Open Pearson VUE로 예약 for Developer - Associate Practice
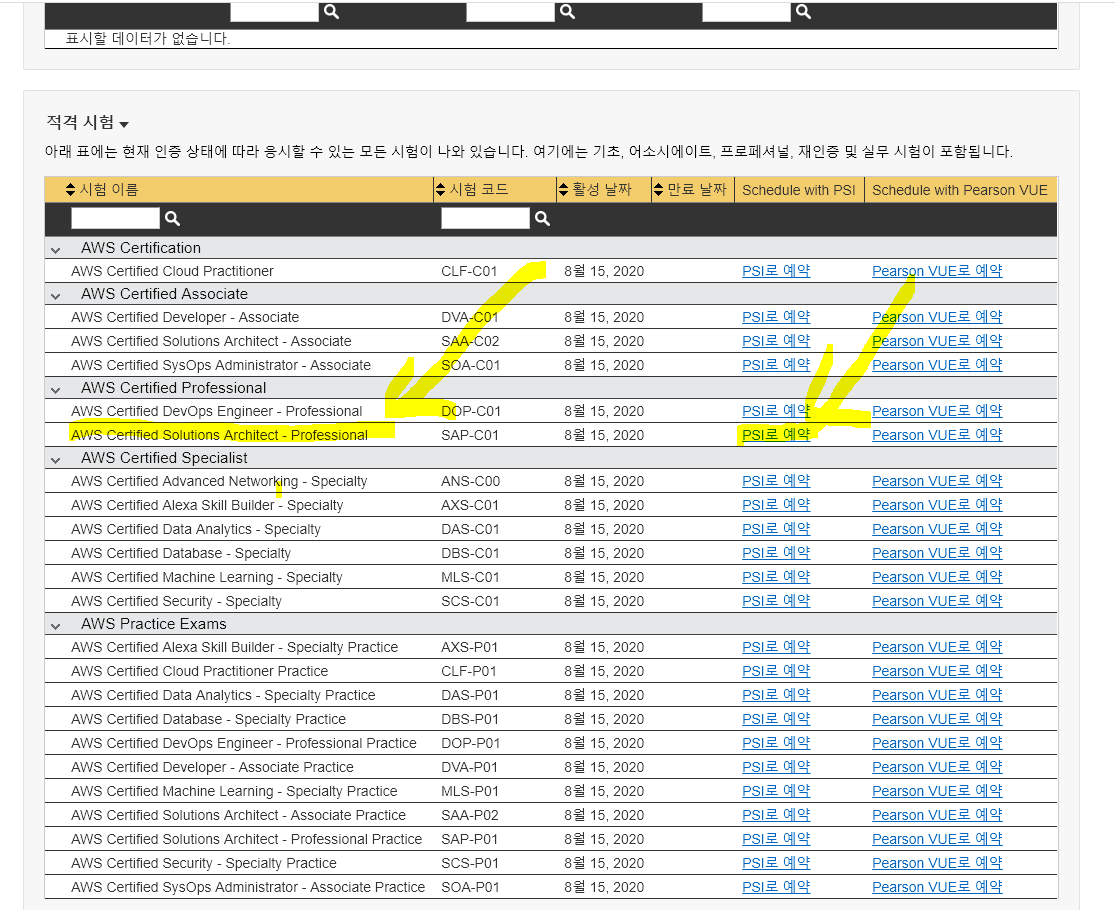This screenshot has height=910, width=1115. pyautogui.click(x=937, y=767)
